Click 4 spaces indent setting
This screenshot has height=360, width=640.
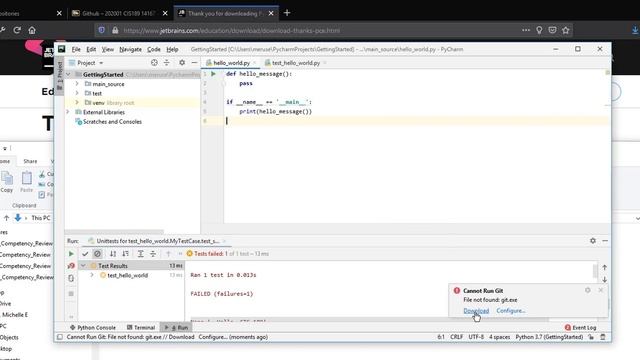point(500,337)
